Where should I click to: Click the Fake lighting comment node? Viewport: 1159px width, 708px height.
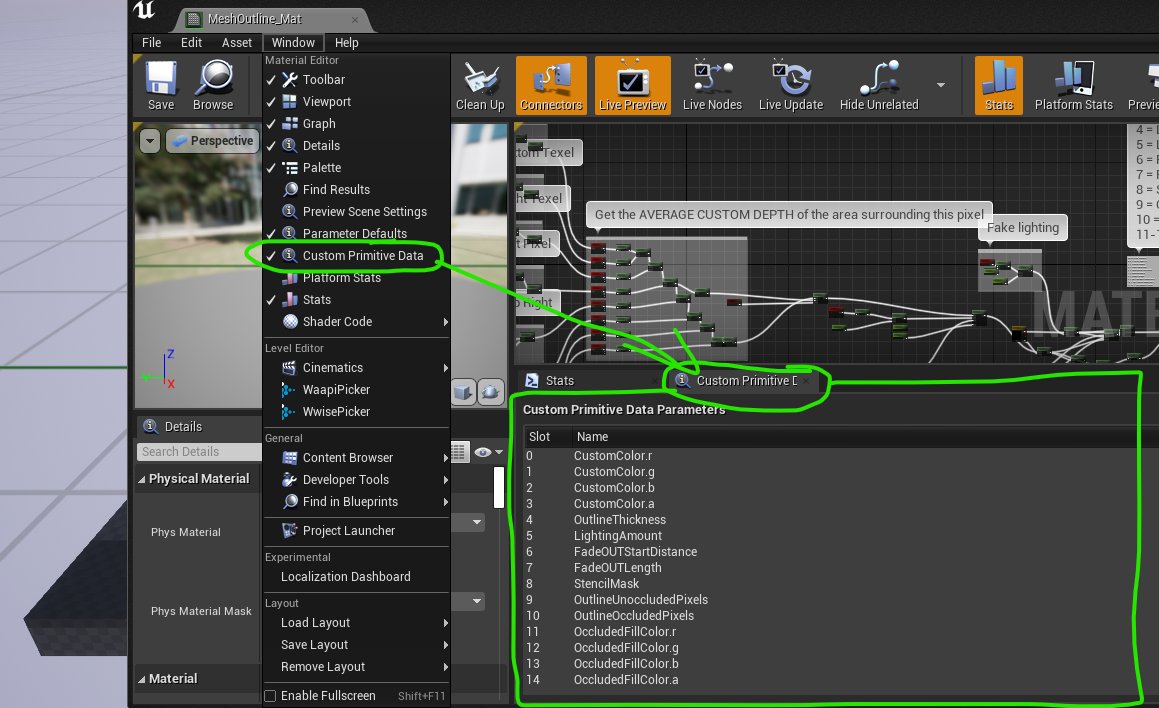click(x=1022, y=228)
